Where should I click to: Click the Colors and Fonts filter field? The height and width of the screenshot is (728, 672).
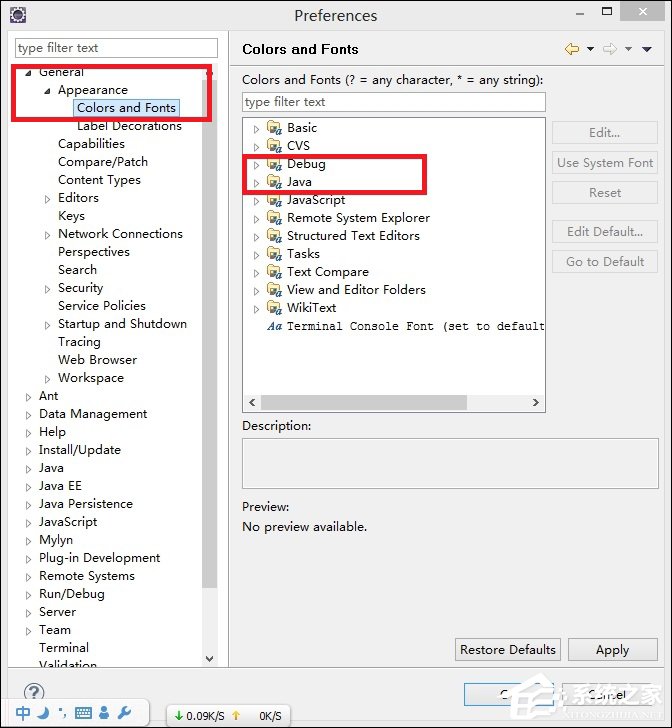click(394, 102)
